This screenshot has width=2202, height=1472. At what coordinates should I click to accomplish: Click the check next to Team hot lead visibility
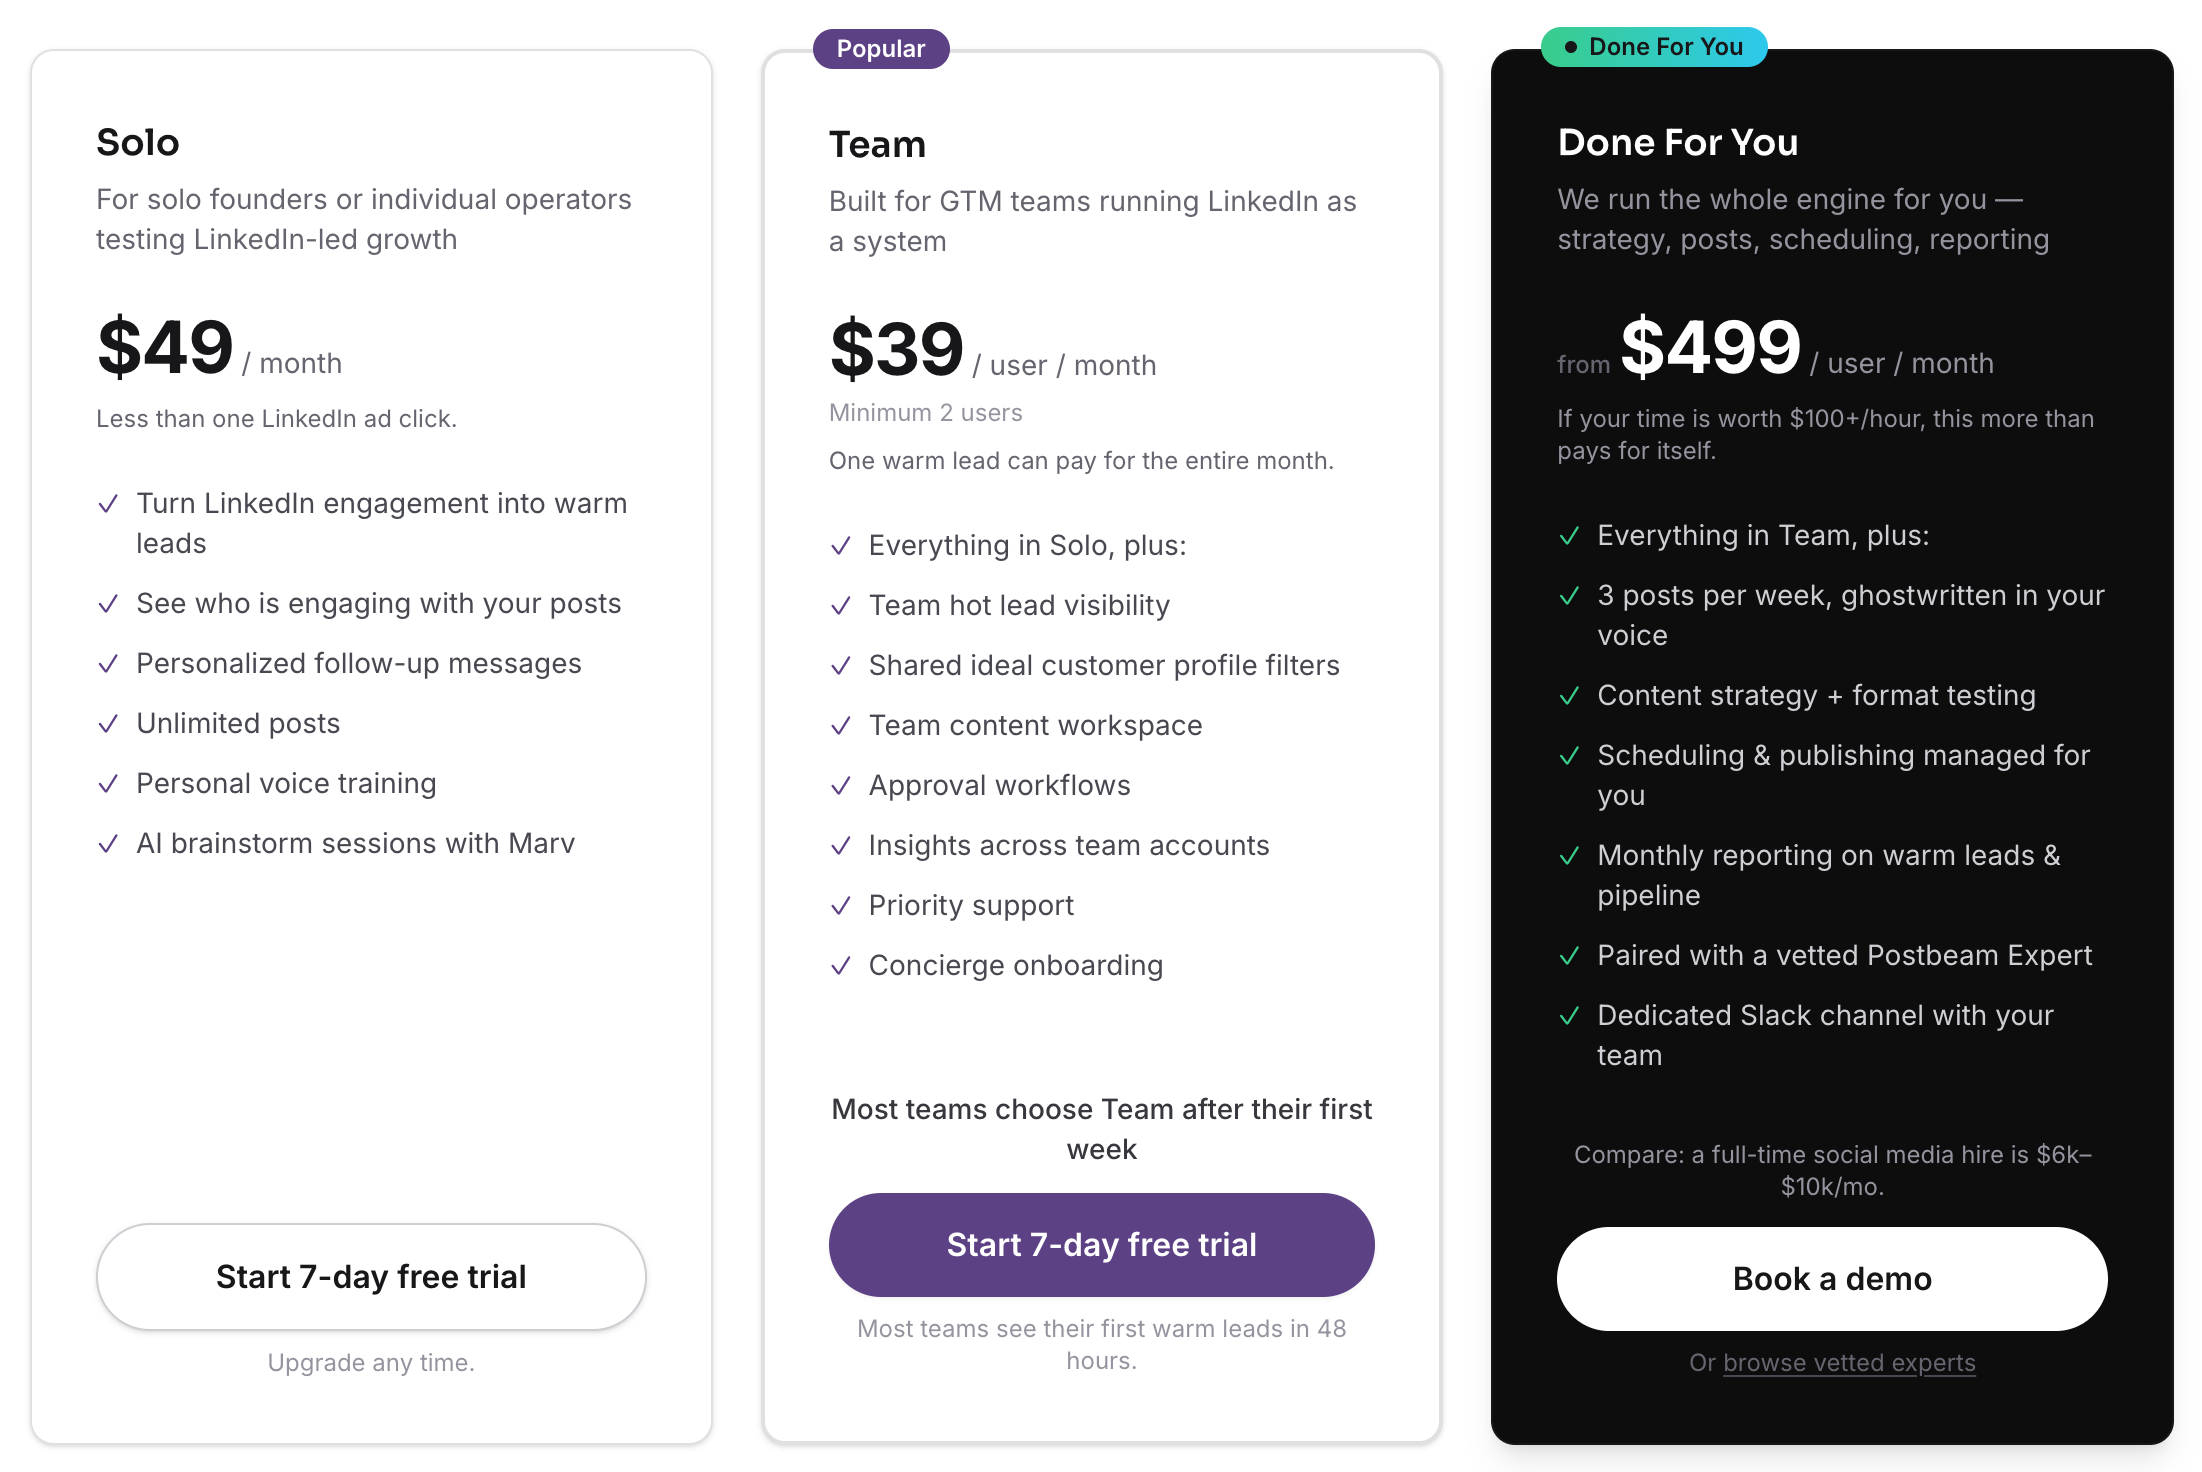pyautogui.click(x=841, y=606)
